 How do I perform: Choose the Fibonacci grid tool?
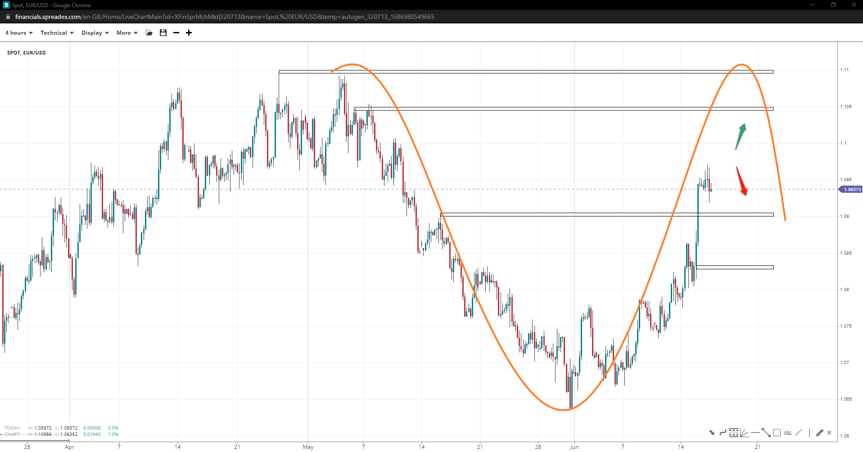coord(733,433)
